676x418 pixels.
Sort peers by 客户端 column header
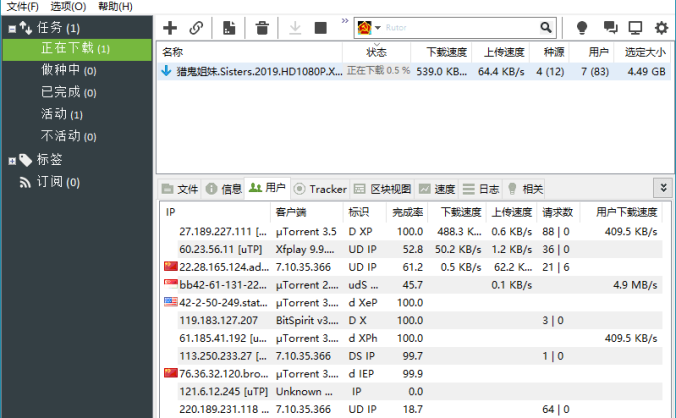coord(307,212)
